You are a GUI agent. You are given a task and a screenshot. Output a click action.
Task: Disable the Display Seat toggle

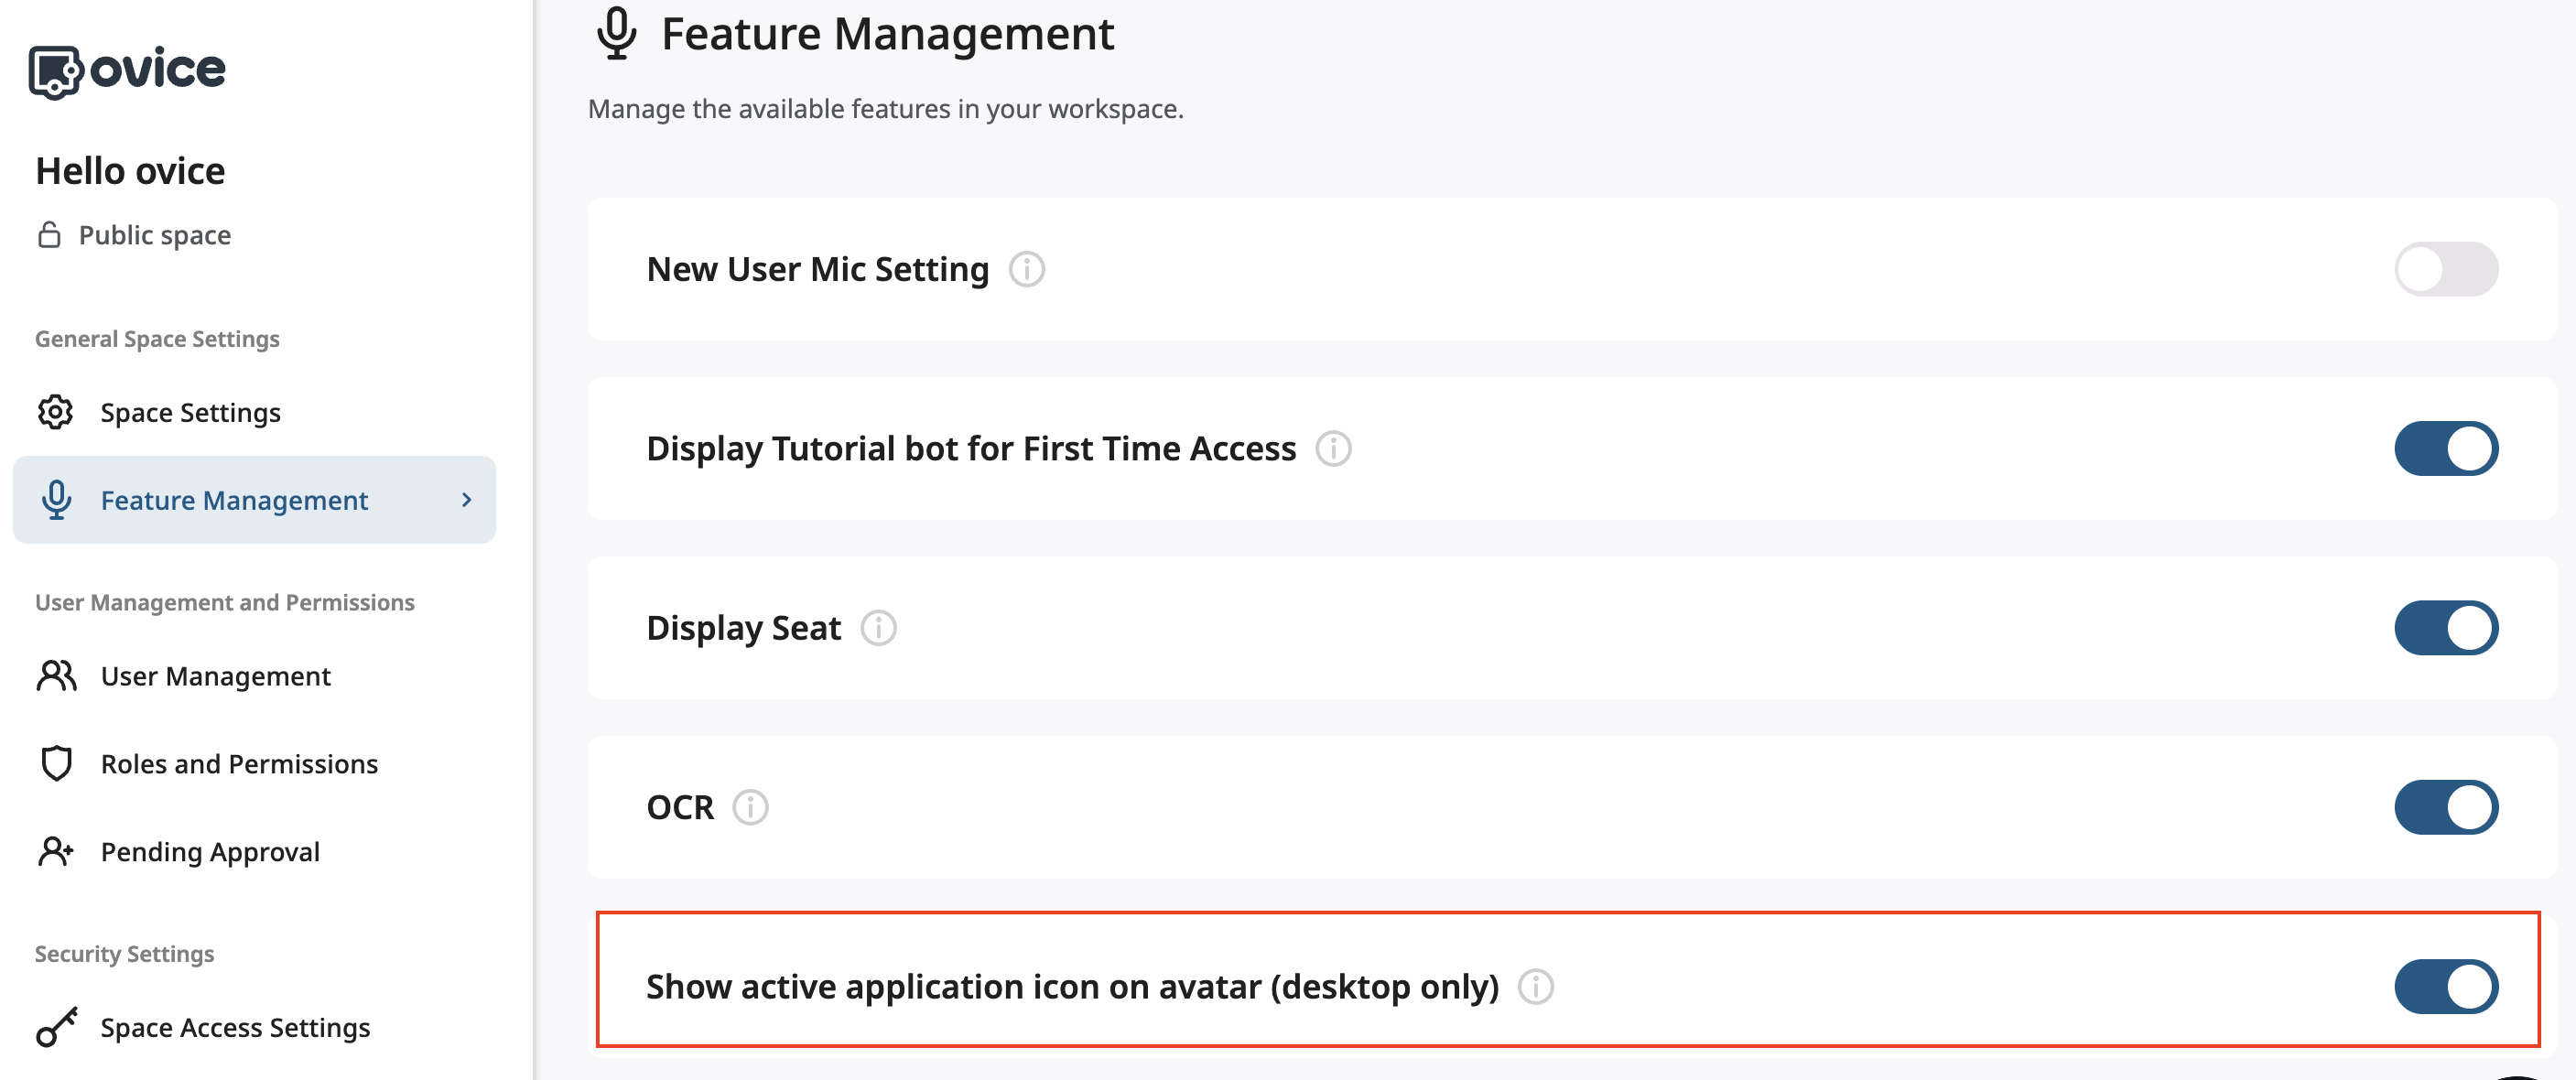pos(2446,628)
